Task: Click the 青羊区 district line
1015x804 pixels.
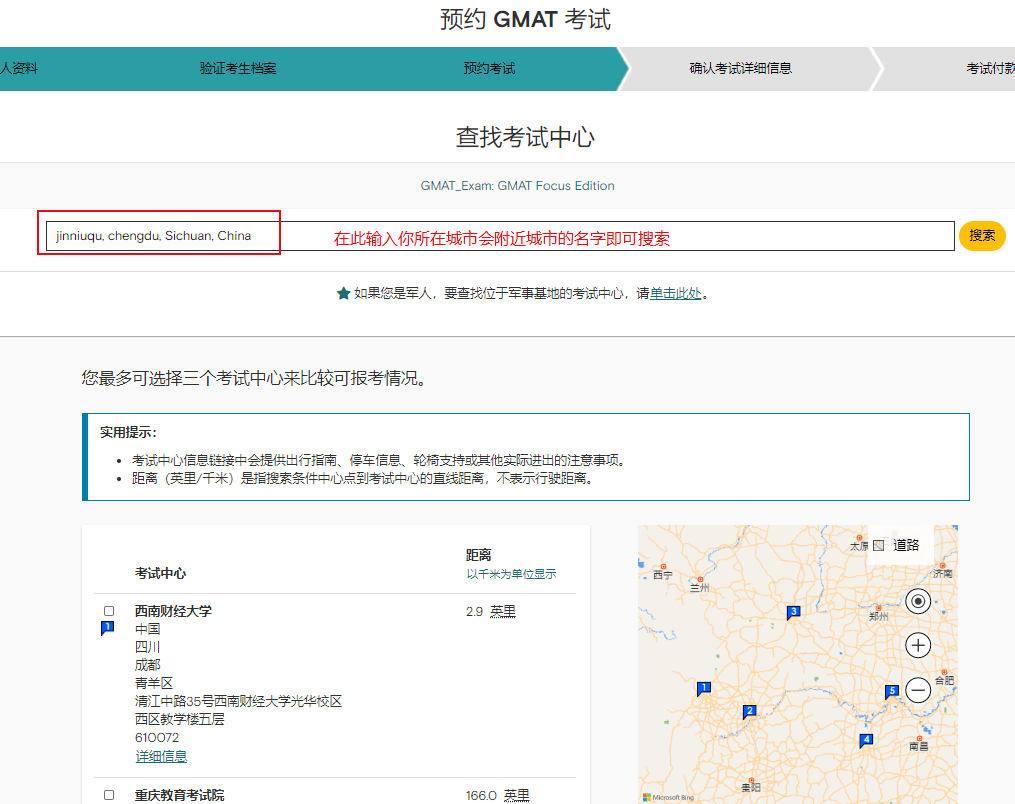Action: coord(153,683)
